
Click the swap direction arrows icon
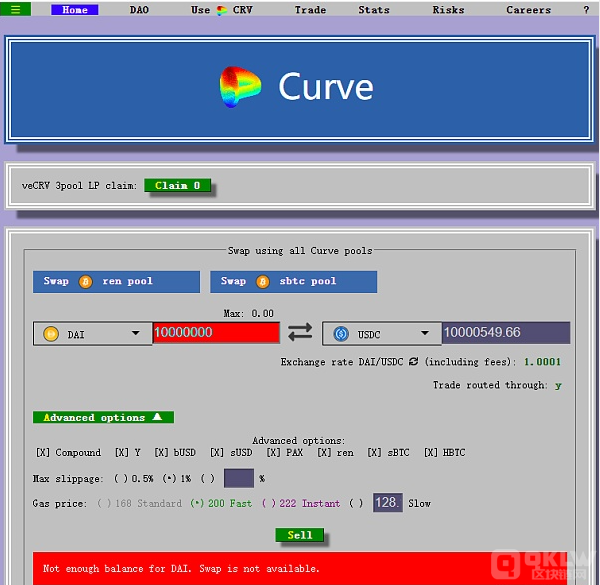[300, 332]
